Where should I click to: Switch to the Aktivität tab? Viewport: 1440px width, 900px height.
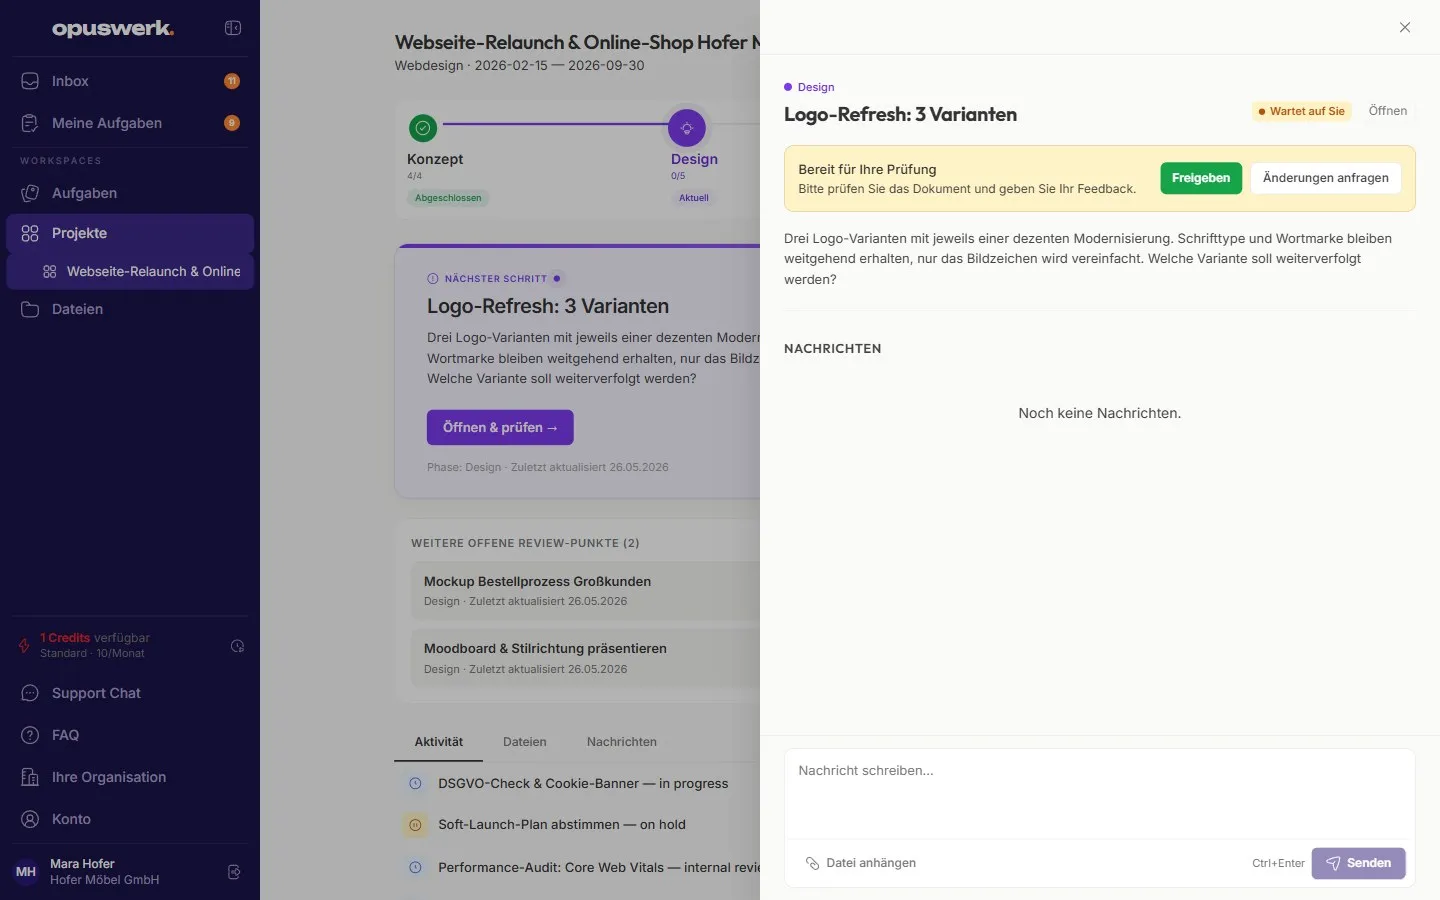click(439, 742)
